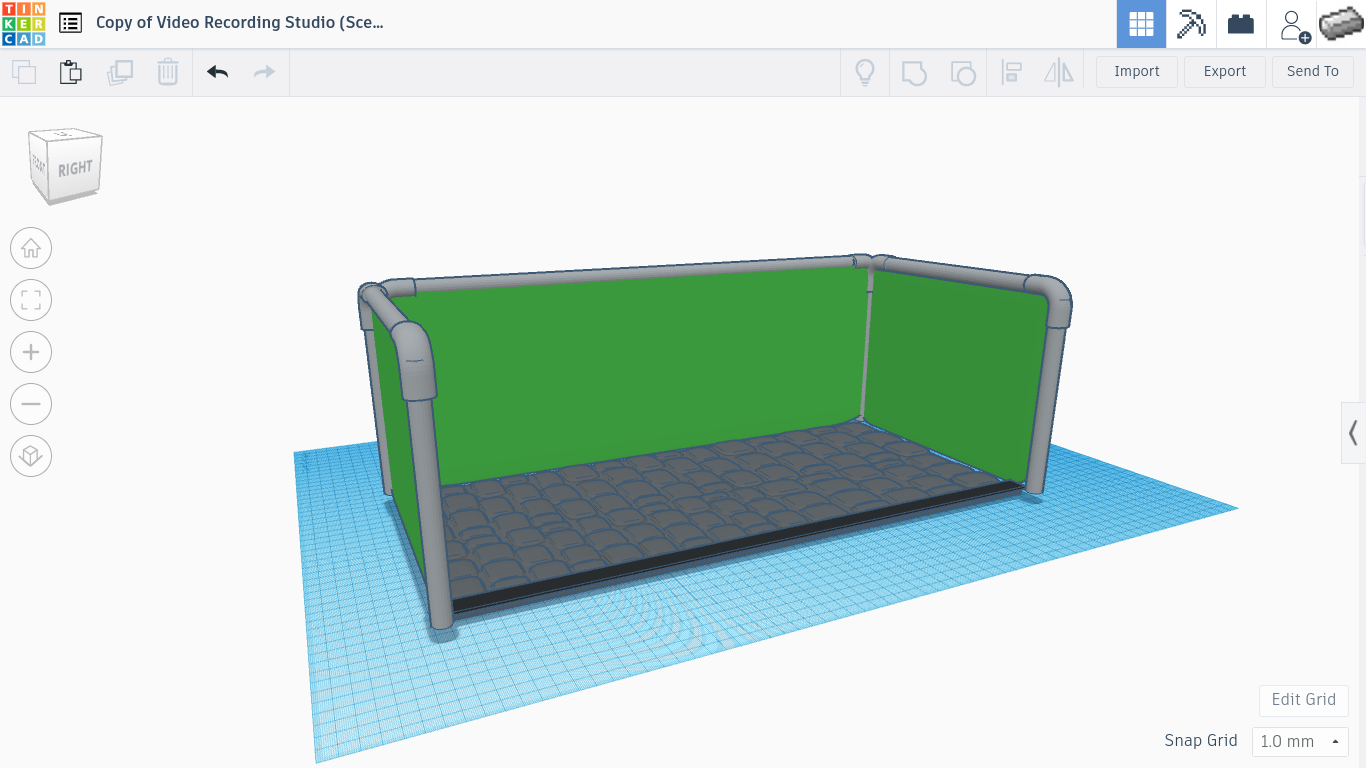
Task: Open the user profile avatar
Action: [x=1341, y=23]
